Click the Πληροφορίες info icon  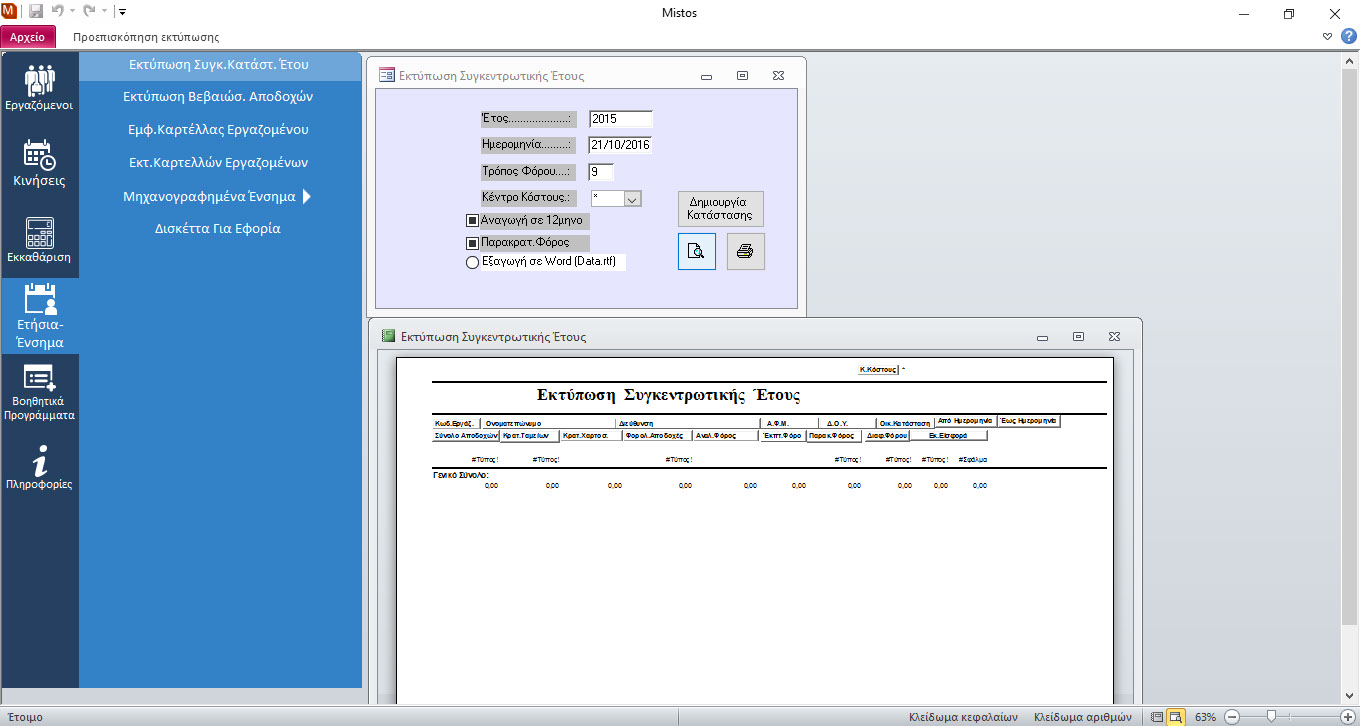(39, 468)
